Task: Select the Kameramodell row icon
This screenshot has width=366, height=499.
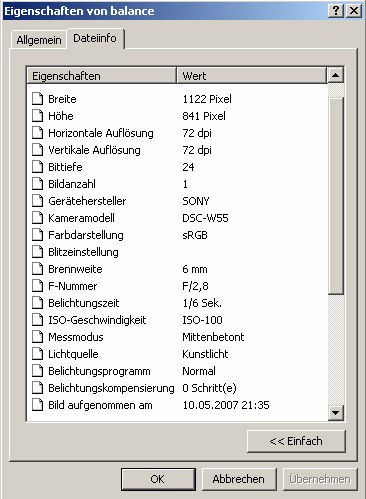Action: [38, 218]
